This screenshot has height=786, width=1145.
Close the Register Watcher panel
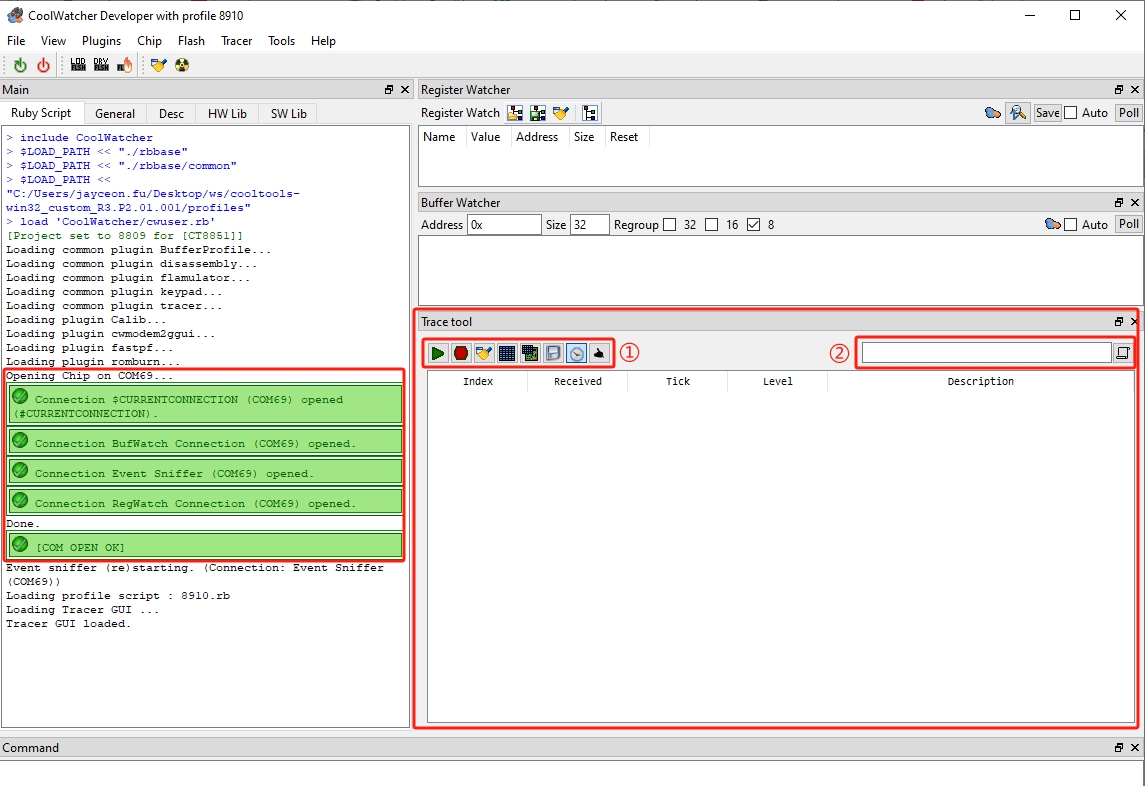click(x=1135, y=90)
